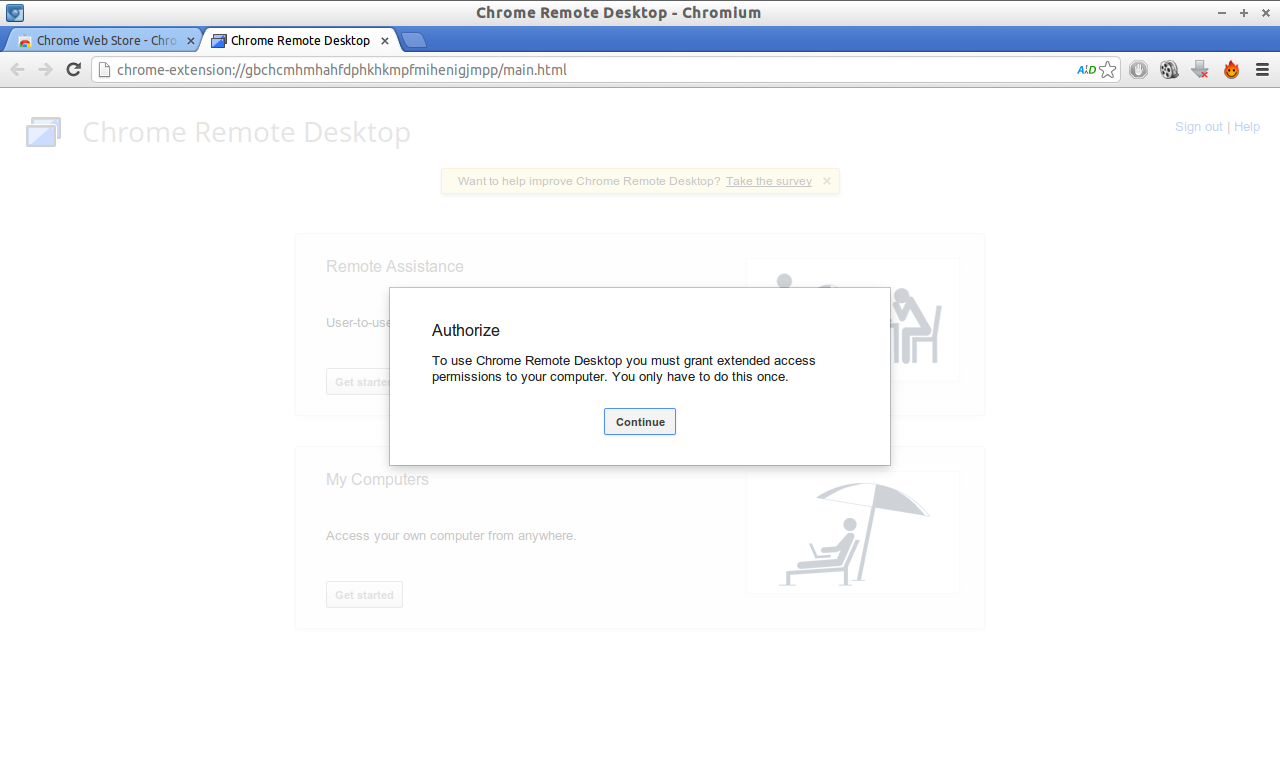Click the Continue button in Authorize dialog
The width and height of the screenshot is (1280, 774).
[640, 422]
